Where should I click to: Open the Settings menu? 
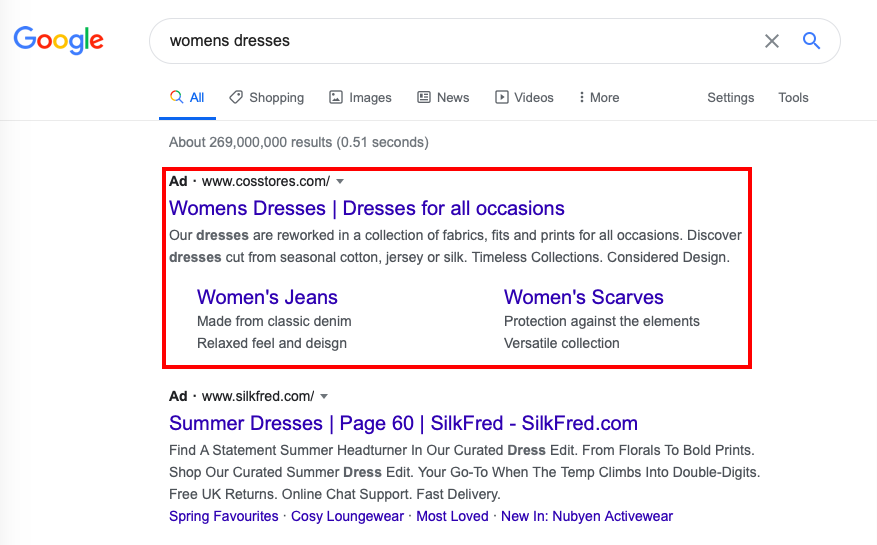(730, 97)
